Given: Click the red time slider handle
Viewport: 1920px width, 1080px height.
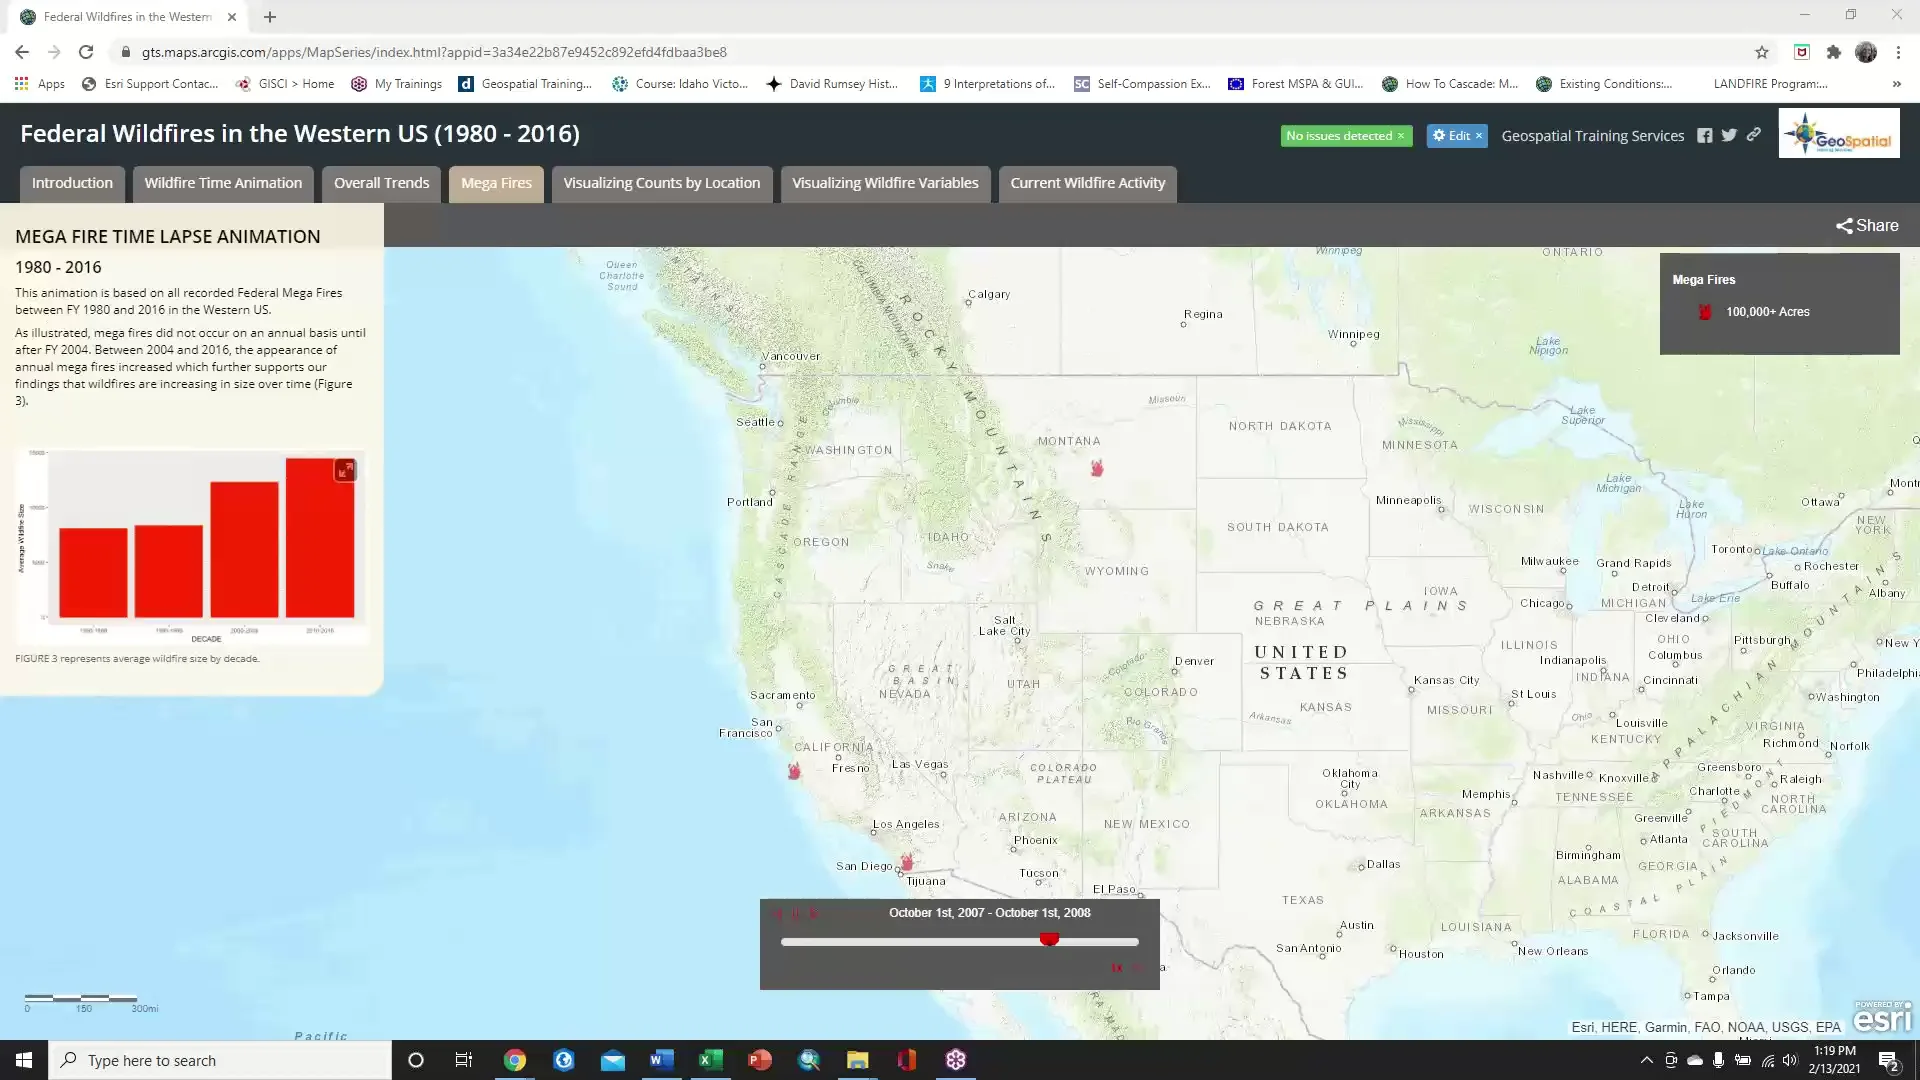Looking at the screenshot, I should (x=1049, y=940).
